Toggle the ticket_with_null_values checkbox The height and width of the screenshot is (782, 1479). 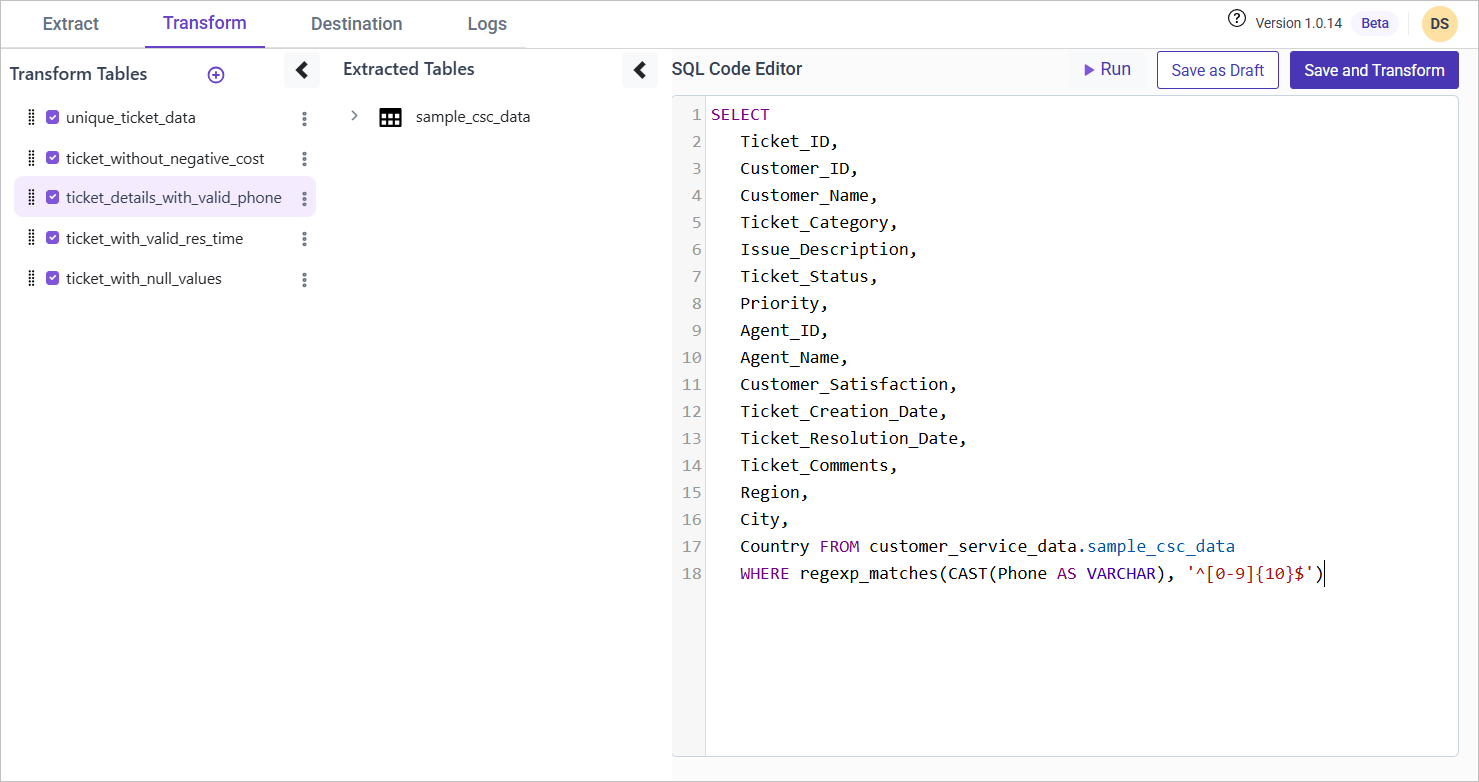point(53,279)
